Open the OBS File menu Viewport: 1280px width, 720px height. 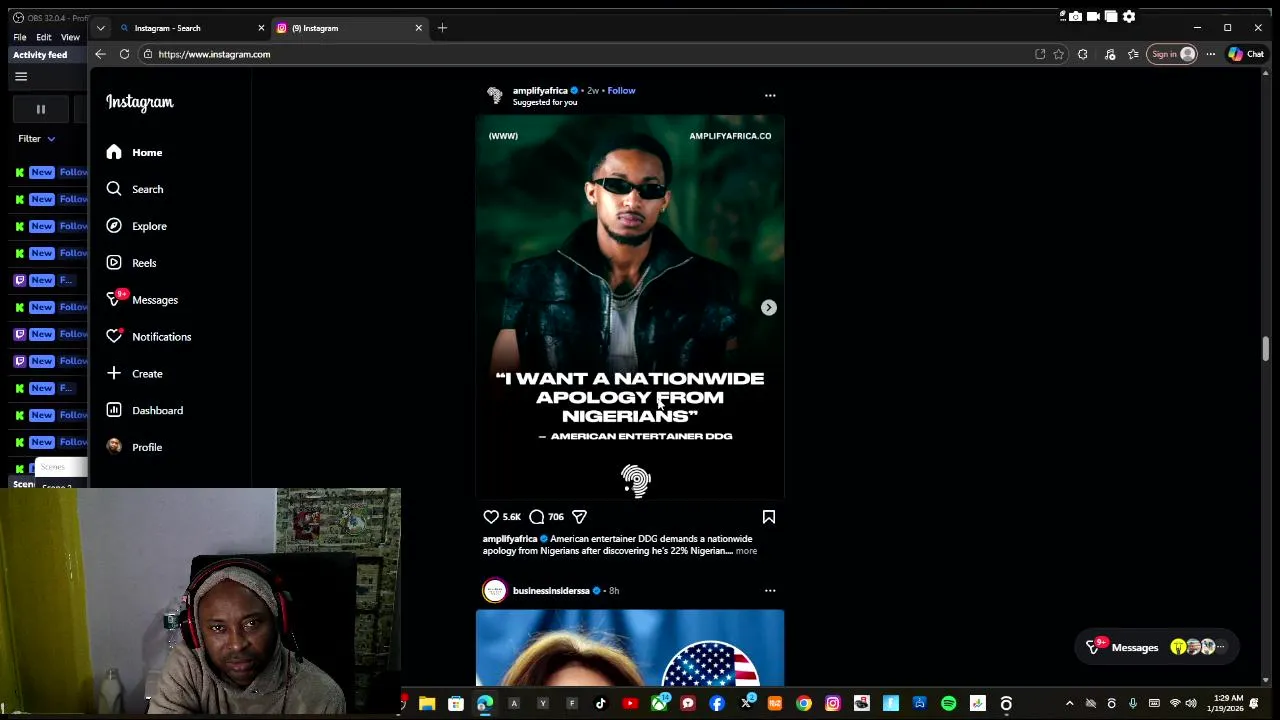pyautogui.click(x=20, y=37)
